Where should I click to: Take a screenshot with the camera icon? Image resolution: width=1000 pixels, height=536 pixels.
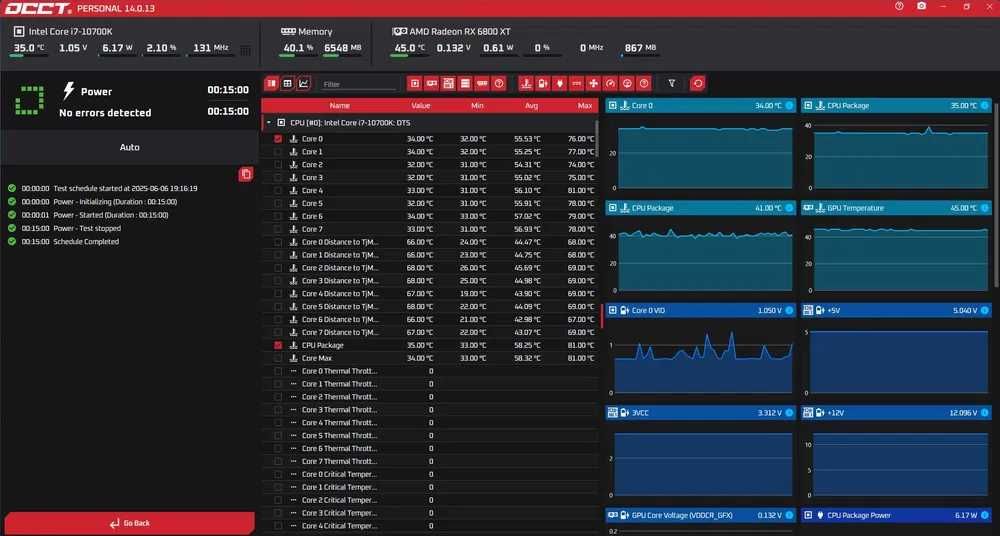pyautogui.click(x=922, y=6)
